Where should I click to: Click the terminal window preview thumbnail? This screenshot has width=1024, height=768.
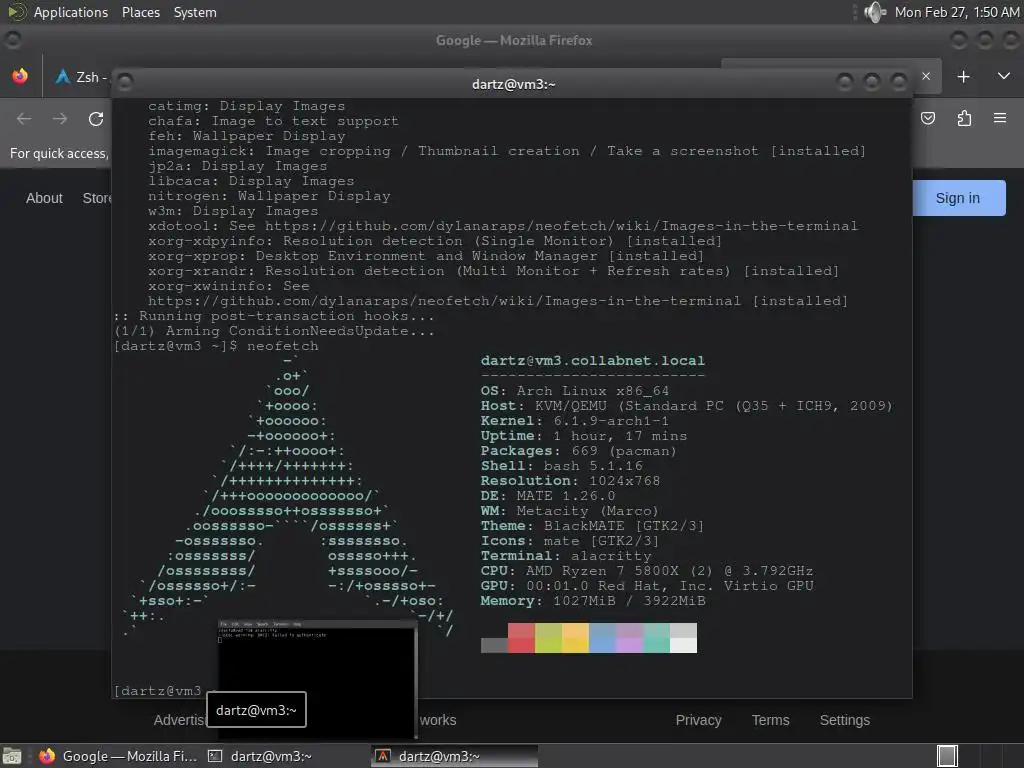coord(317,679)
